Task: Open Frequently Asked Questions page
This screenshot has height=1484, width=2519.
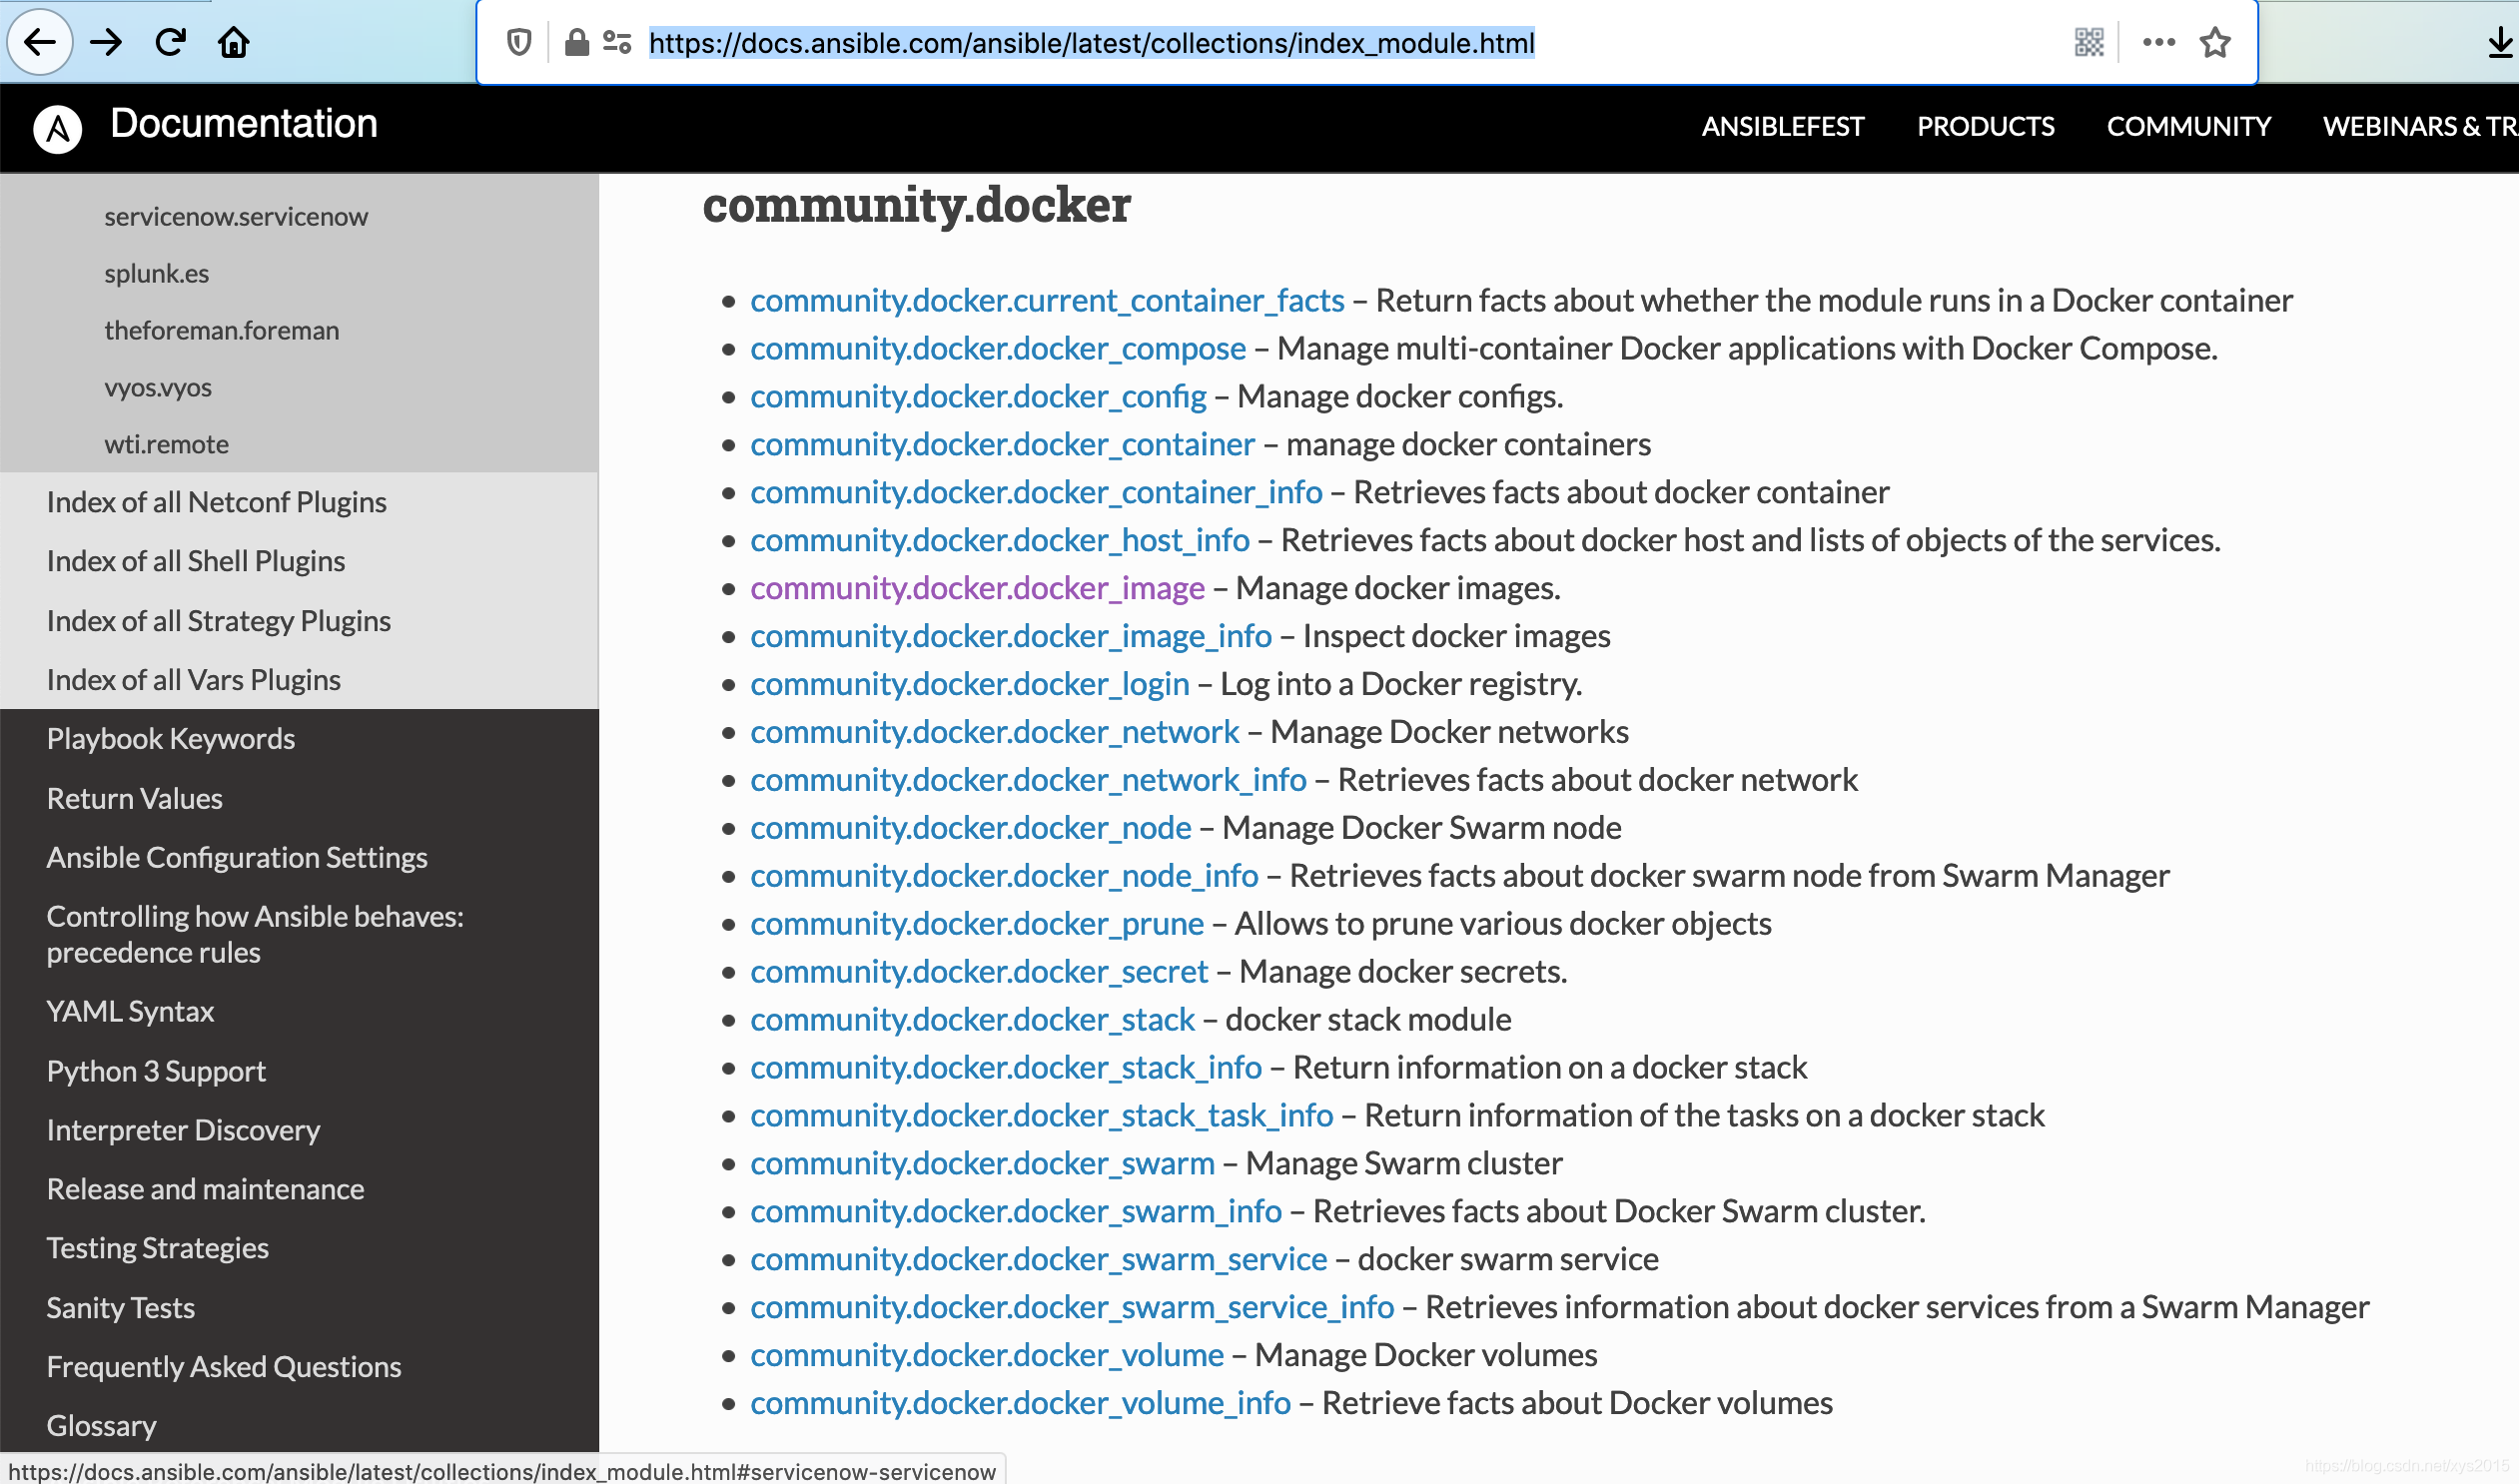Action: 224,1368
